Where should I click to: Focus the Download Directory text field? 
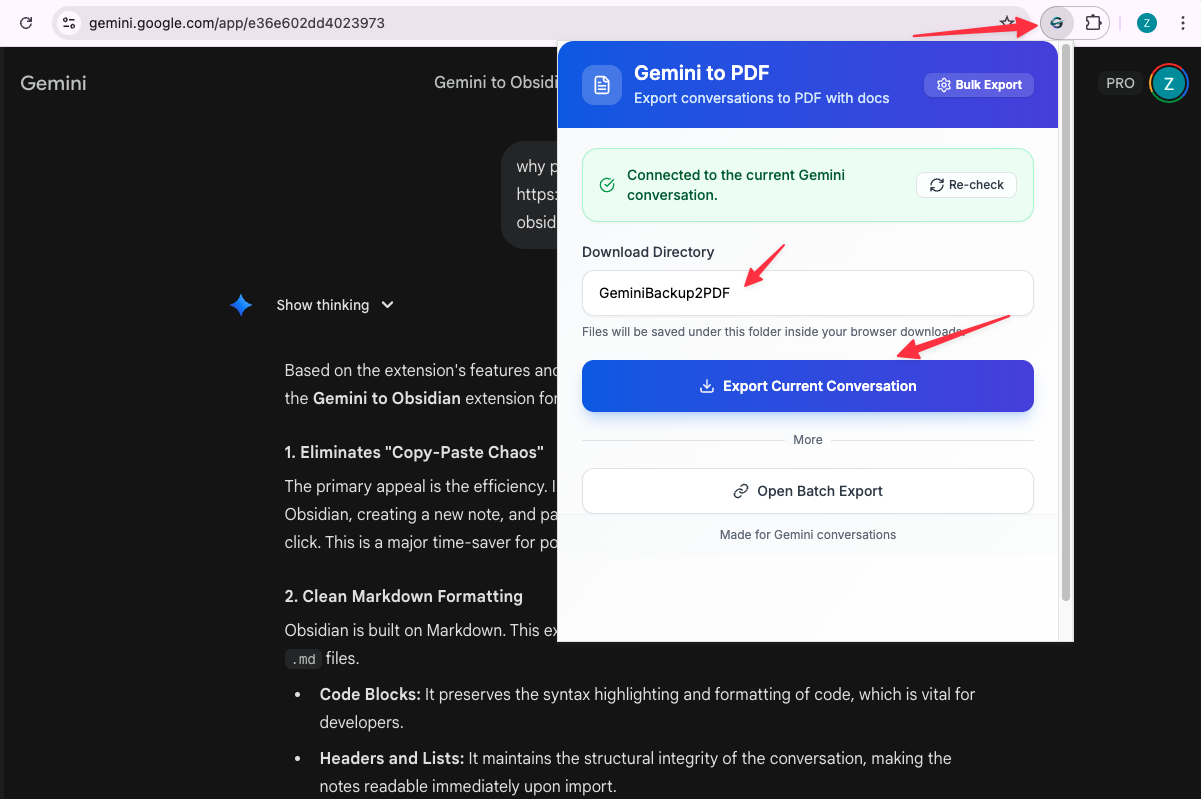807,293
